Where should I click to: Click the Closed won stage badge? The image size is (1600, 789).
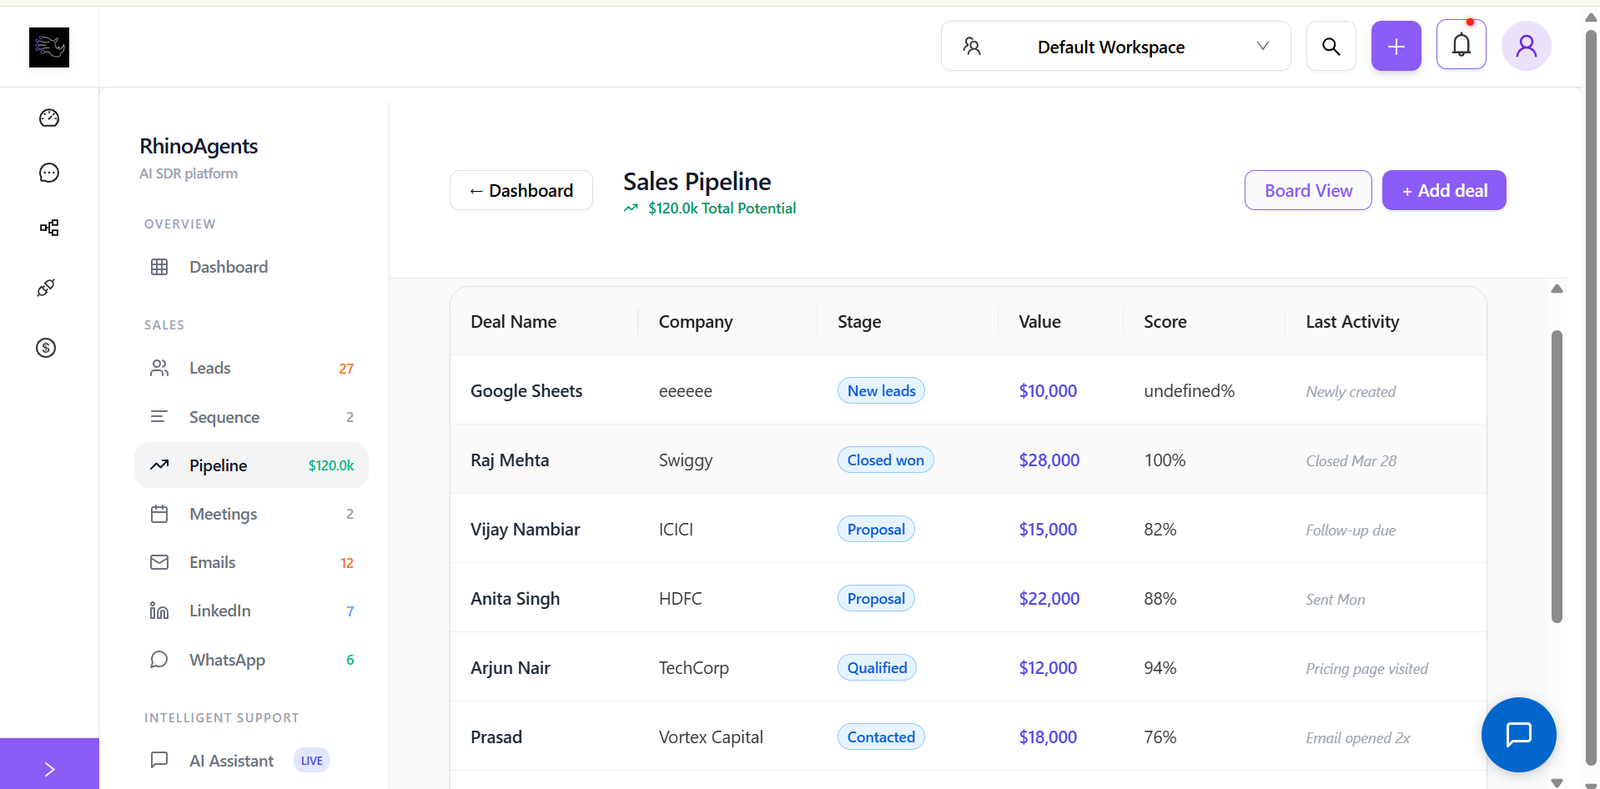coord(885,460)
